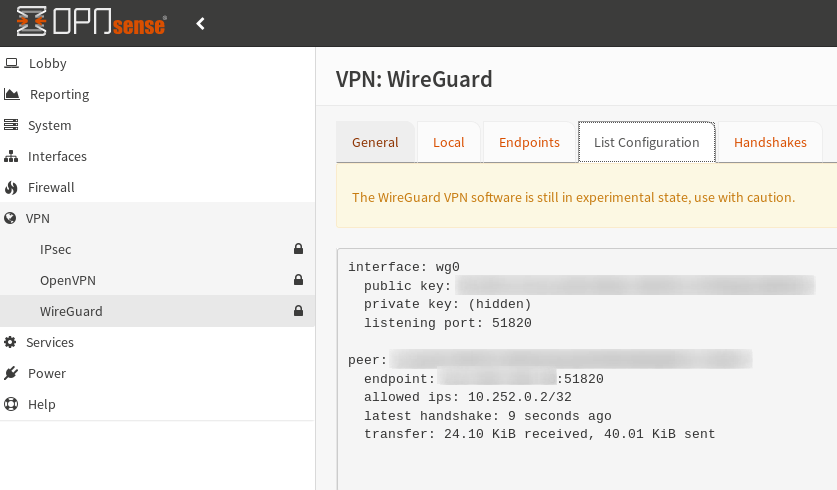
Task: Open the WireGuard sidebar entry
Action: 71,311
